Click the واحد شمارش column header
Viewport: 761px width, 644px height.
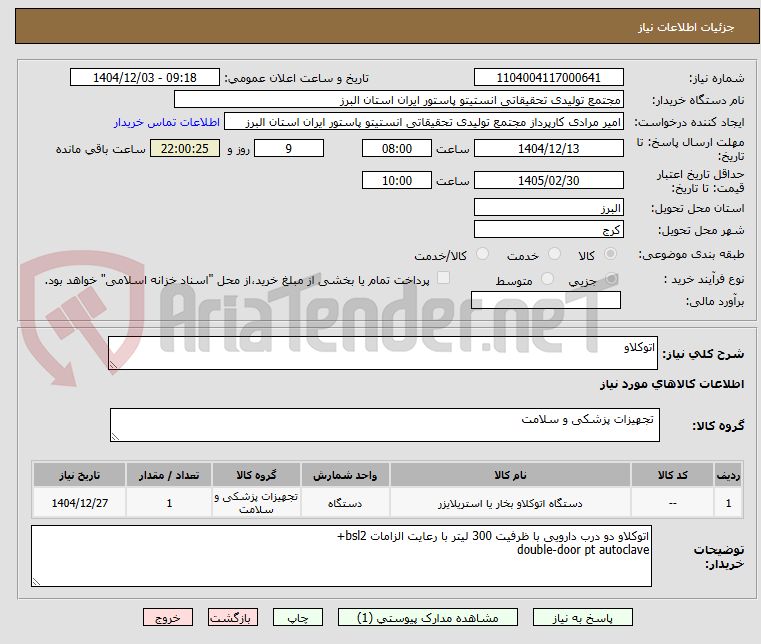(345, 475)
